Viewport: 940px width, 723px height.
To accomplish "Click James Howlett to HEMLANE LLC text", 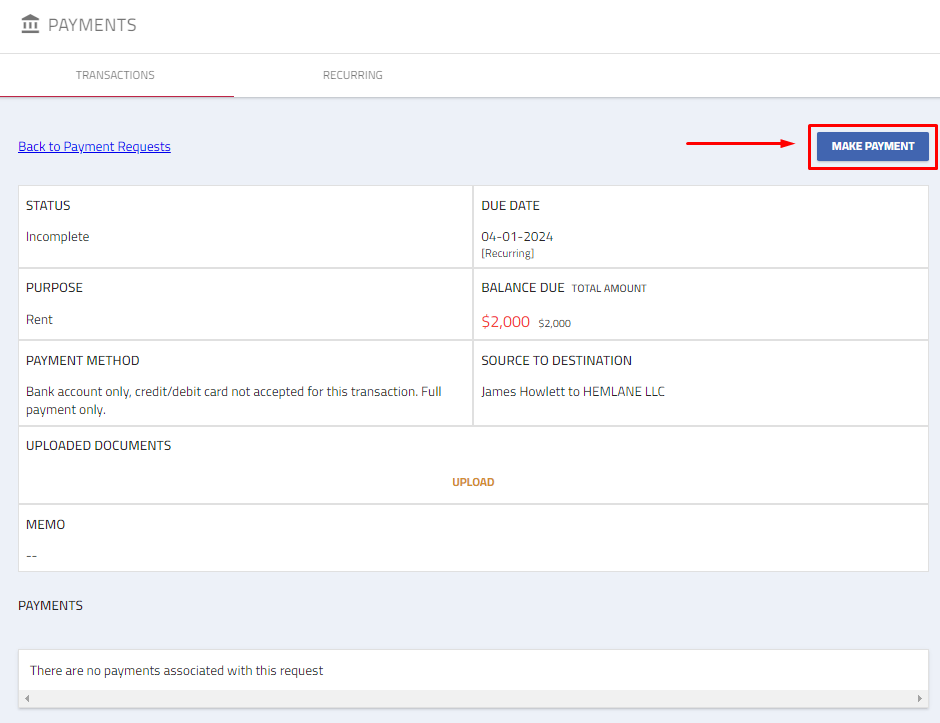I will pos(572,392).
